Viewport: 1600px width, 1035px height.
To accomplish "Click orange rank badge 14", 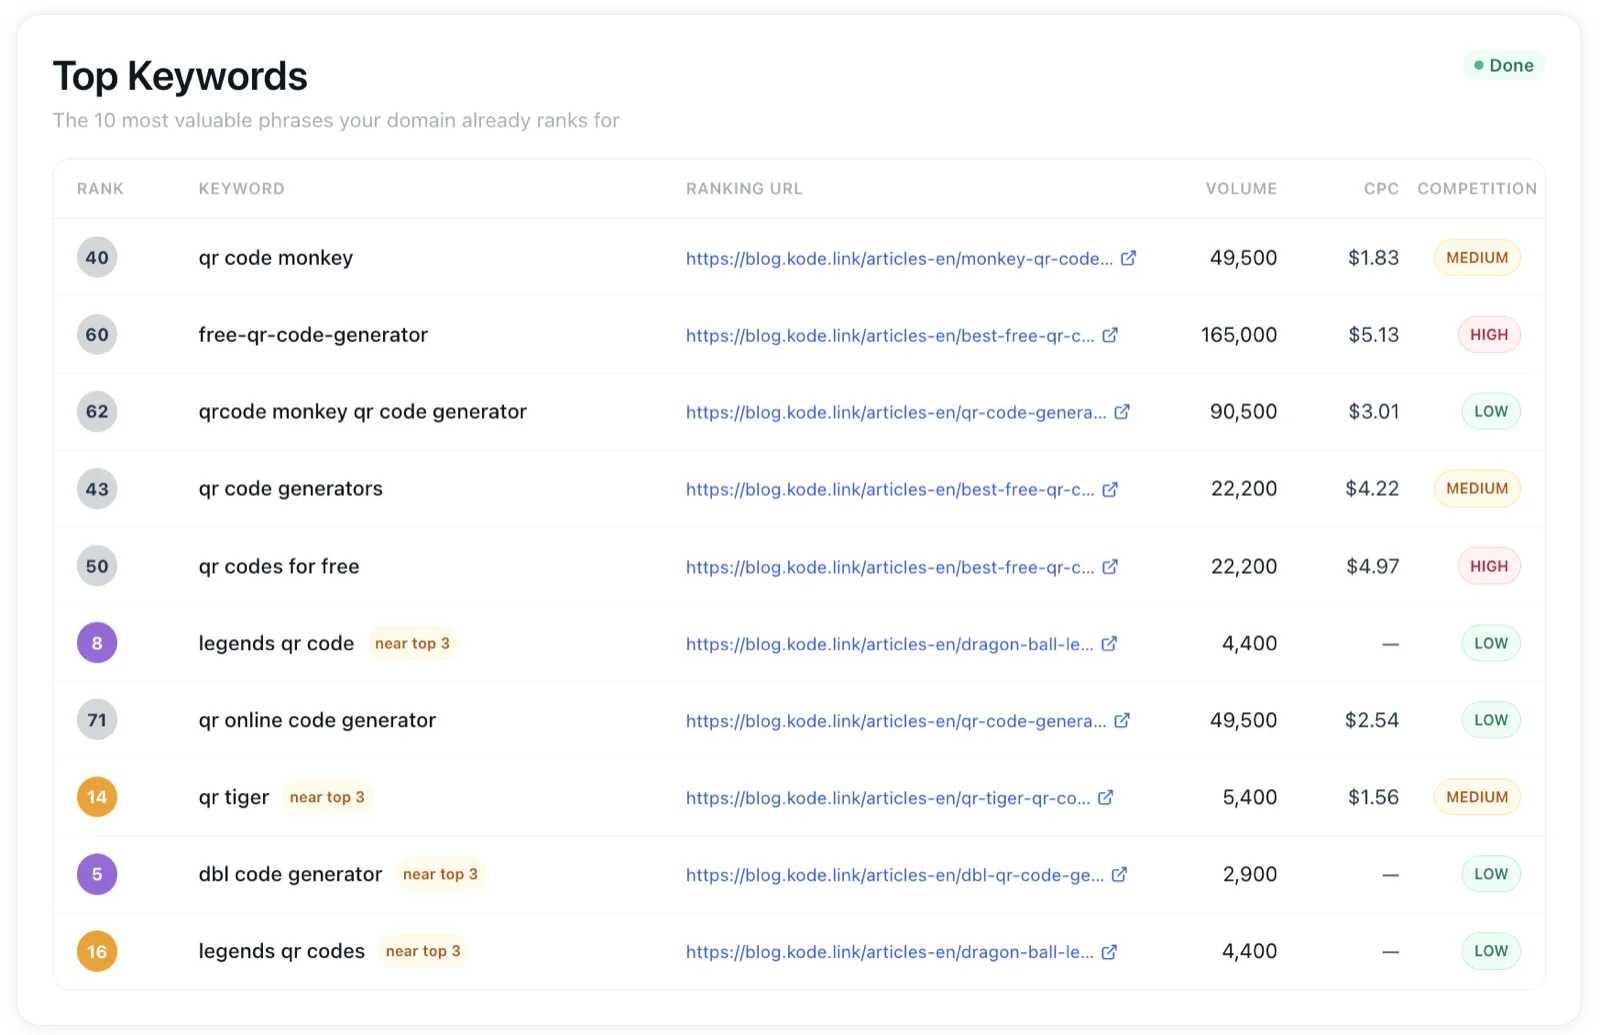I will coord(97,797).
